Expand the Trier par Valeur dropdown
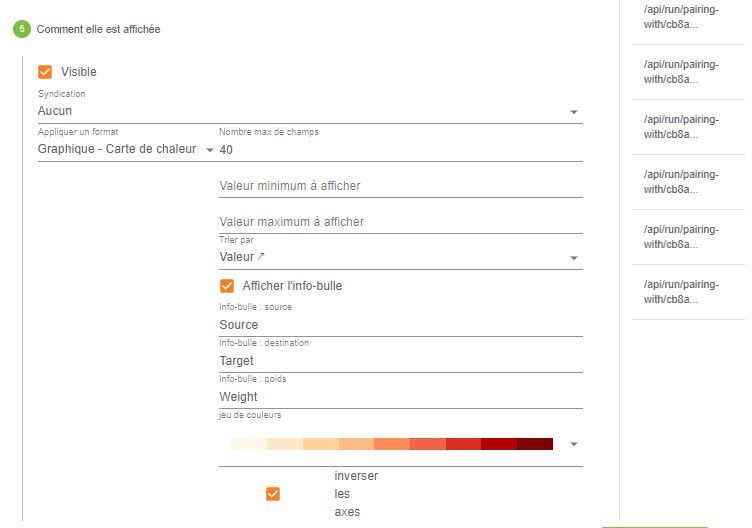The image size is (752, 528). pyautogui.click(x=400, y=257)
